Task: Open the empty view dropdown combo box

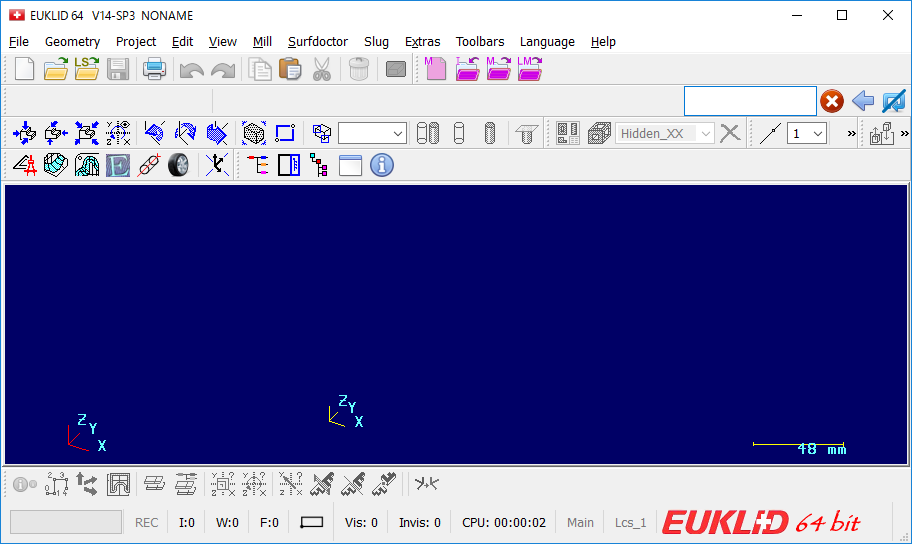Action: click(372, 133)
